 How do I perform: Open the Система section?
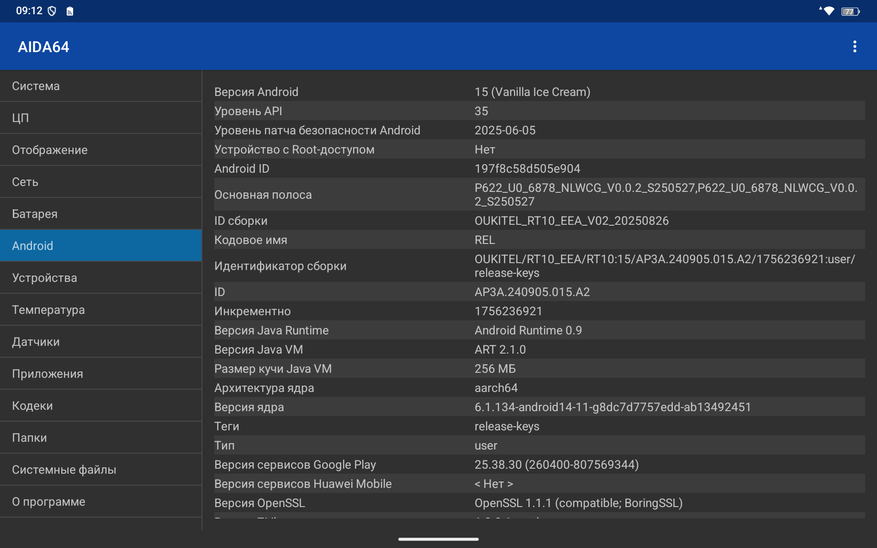100,86
